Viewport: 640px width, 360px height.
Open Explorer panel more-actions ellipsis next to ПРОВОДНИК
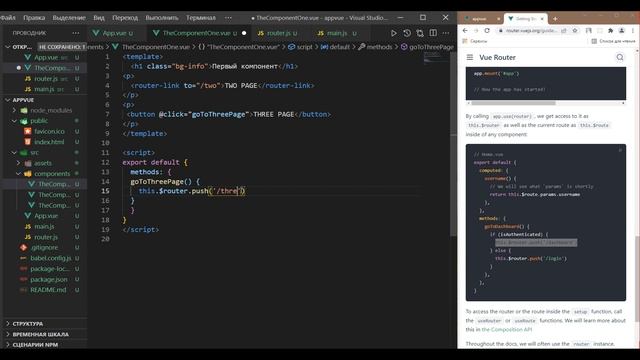[76, 33]
